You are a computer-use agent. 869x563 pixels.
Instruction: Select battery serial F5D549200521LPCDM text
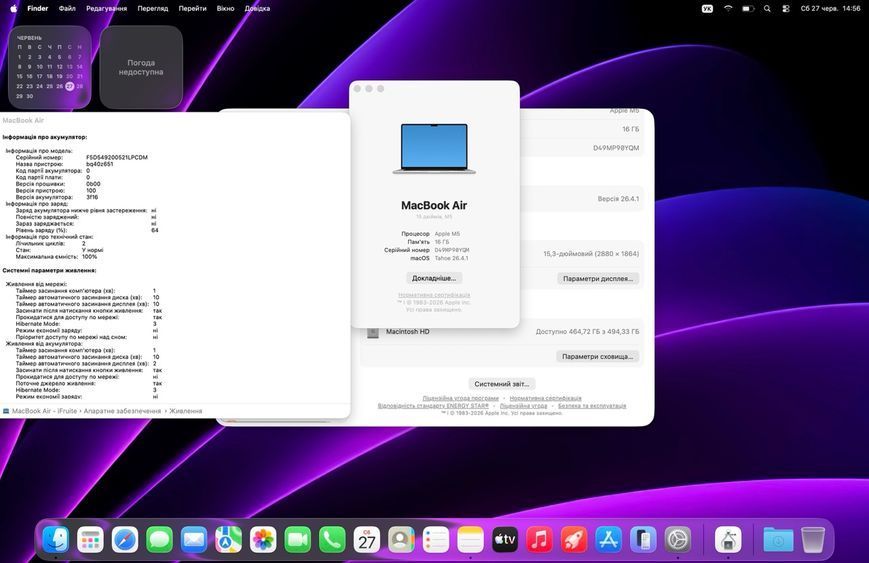(x=117, y=157)
